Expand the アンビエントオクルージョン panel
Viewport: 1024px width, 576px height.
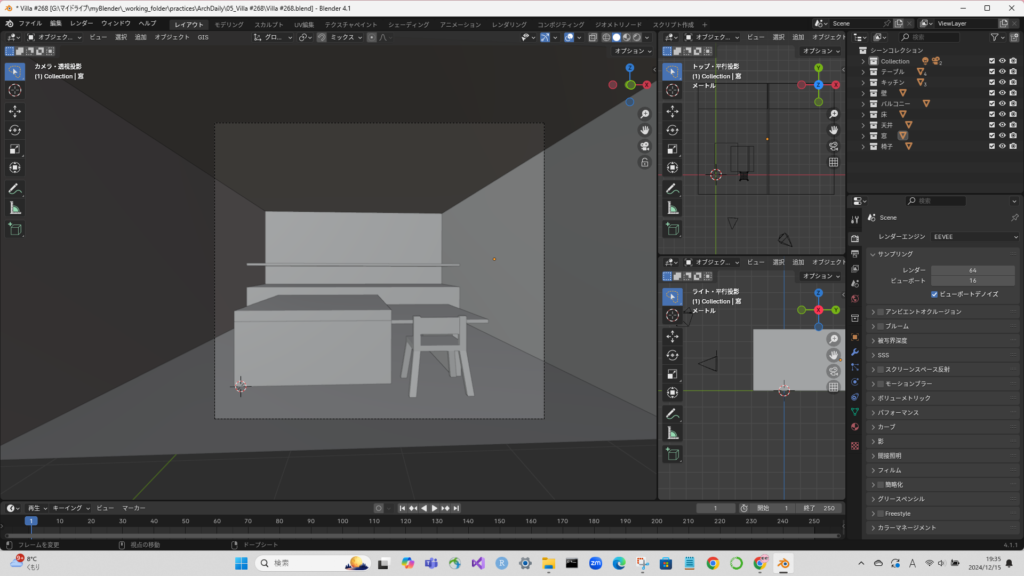coord(920,312)
